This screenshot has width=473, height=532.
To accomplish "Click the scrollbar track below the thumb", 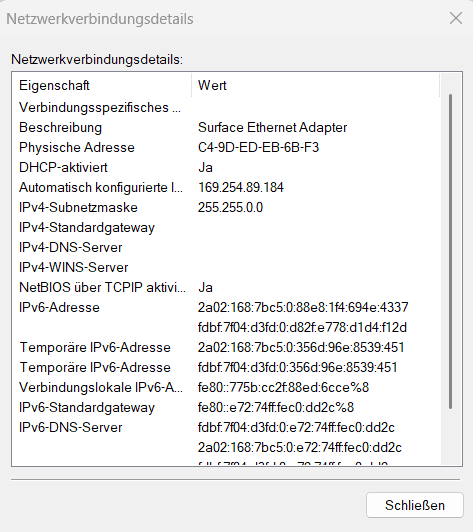I will 451,438.
